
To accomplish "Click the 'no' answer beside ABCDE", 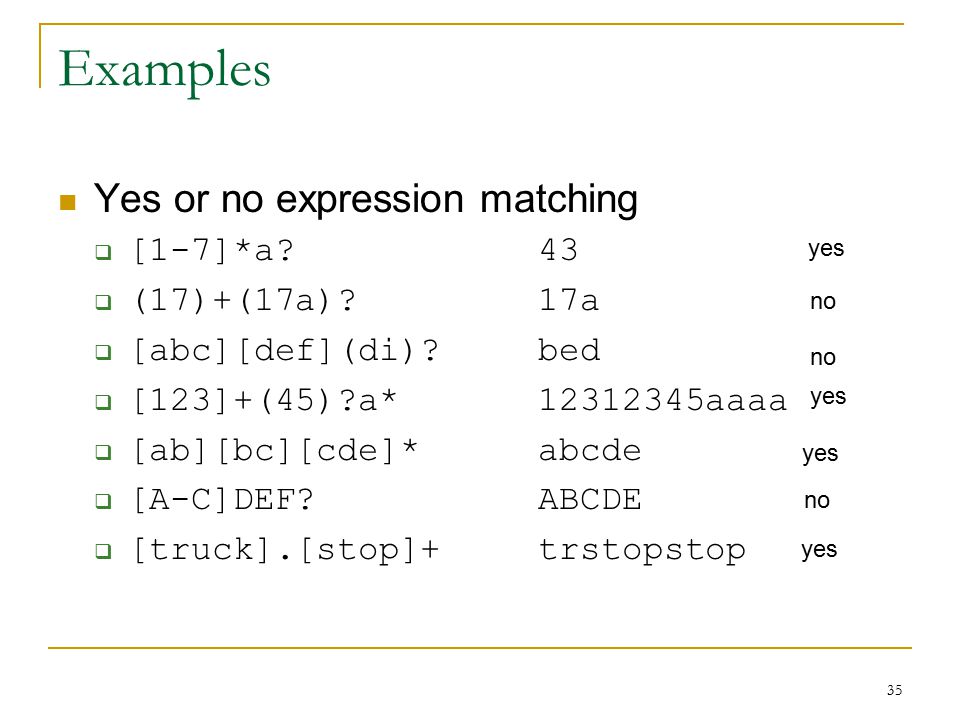I will (x=817, y=501).
